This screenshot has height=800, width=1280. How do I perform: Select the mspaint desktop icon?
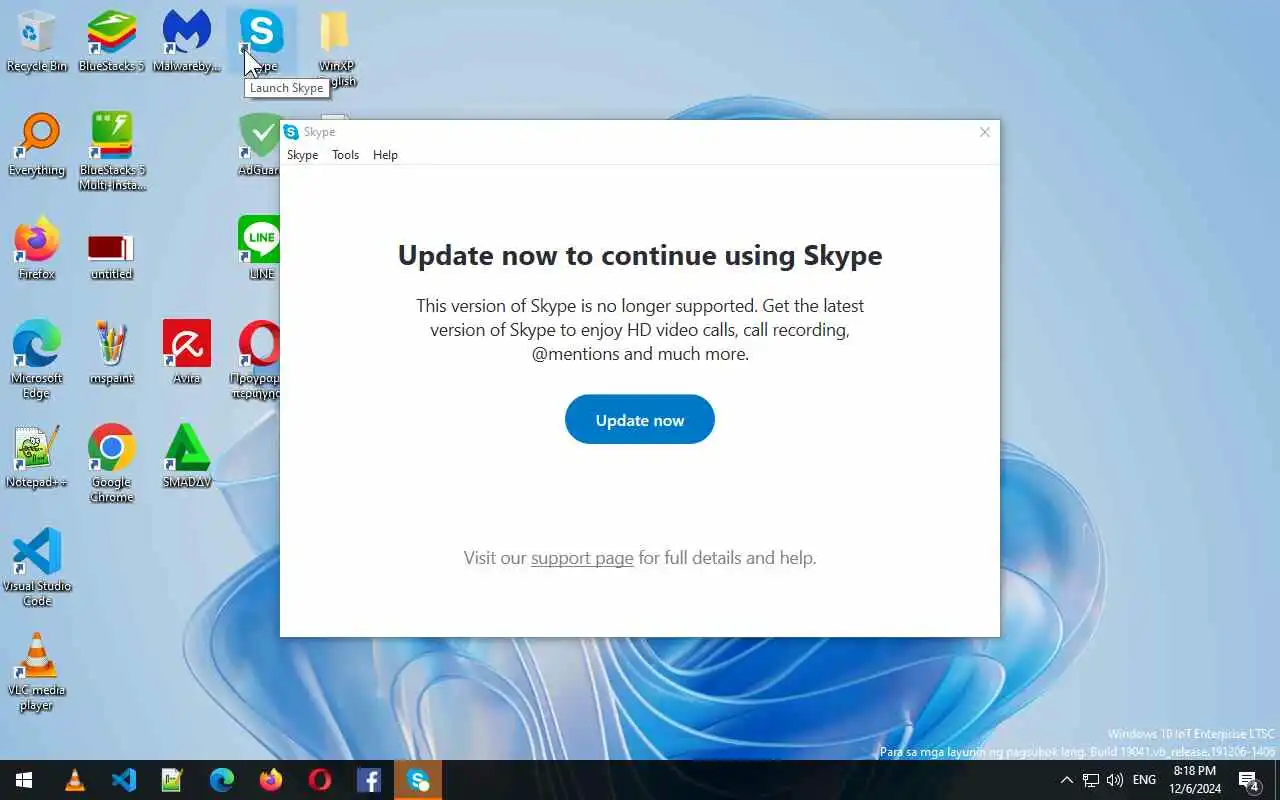click(111, 353)
